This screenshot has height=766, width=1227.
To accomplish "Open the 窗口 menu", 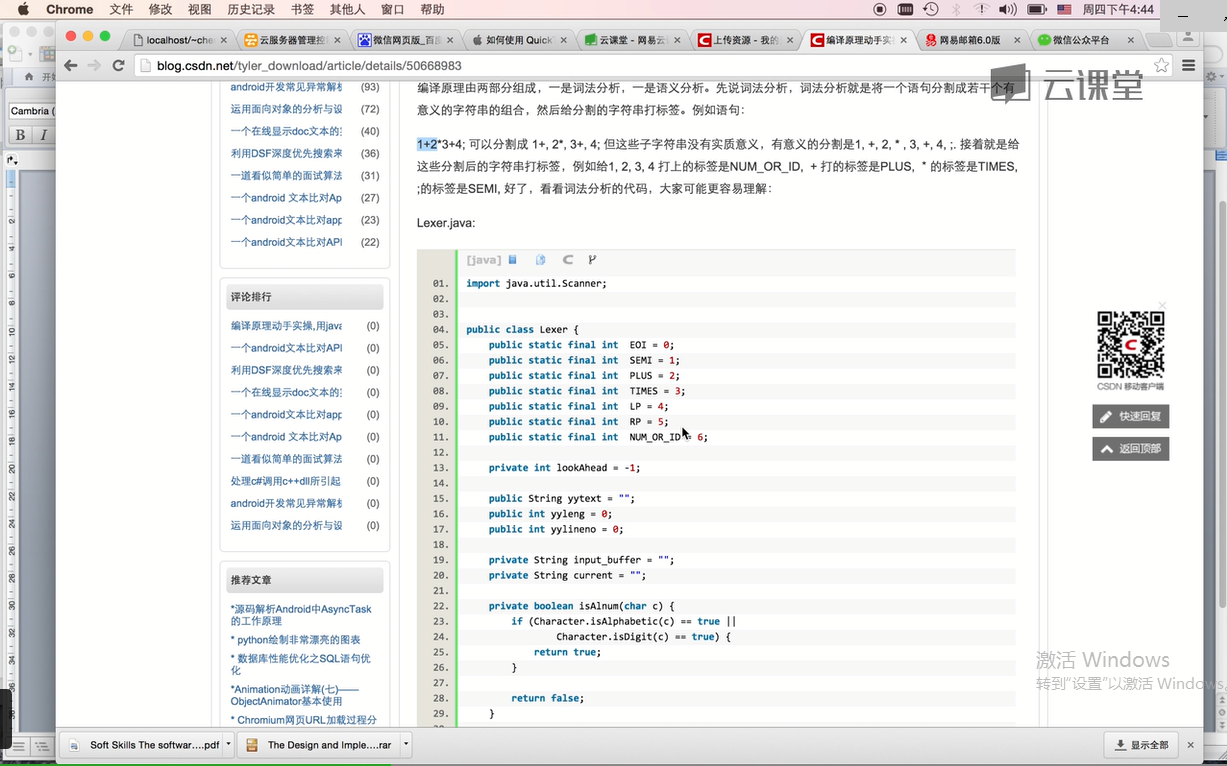I will pyautogui.click(x=393, y=9).
